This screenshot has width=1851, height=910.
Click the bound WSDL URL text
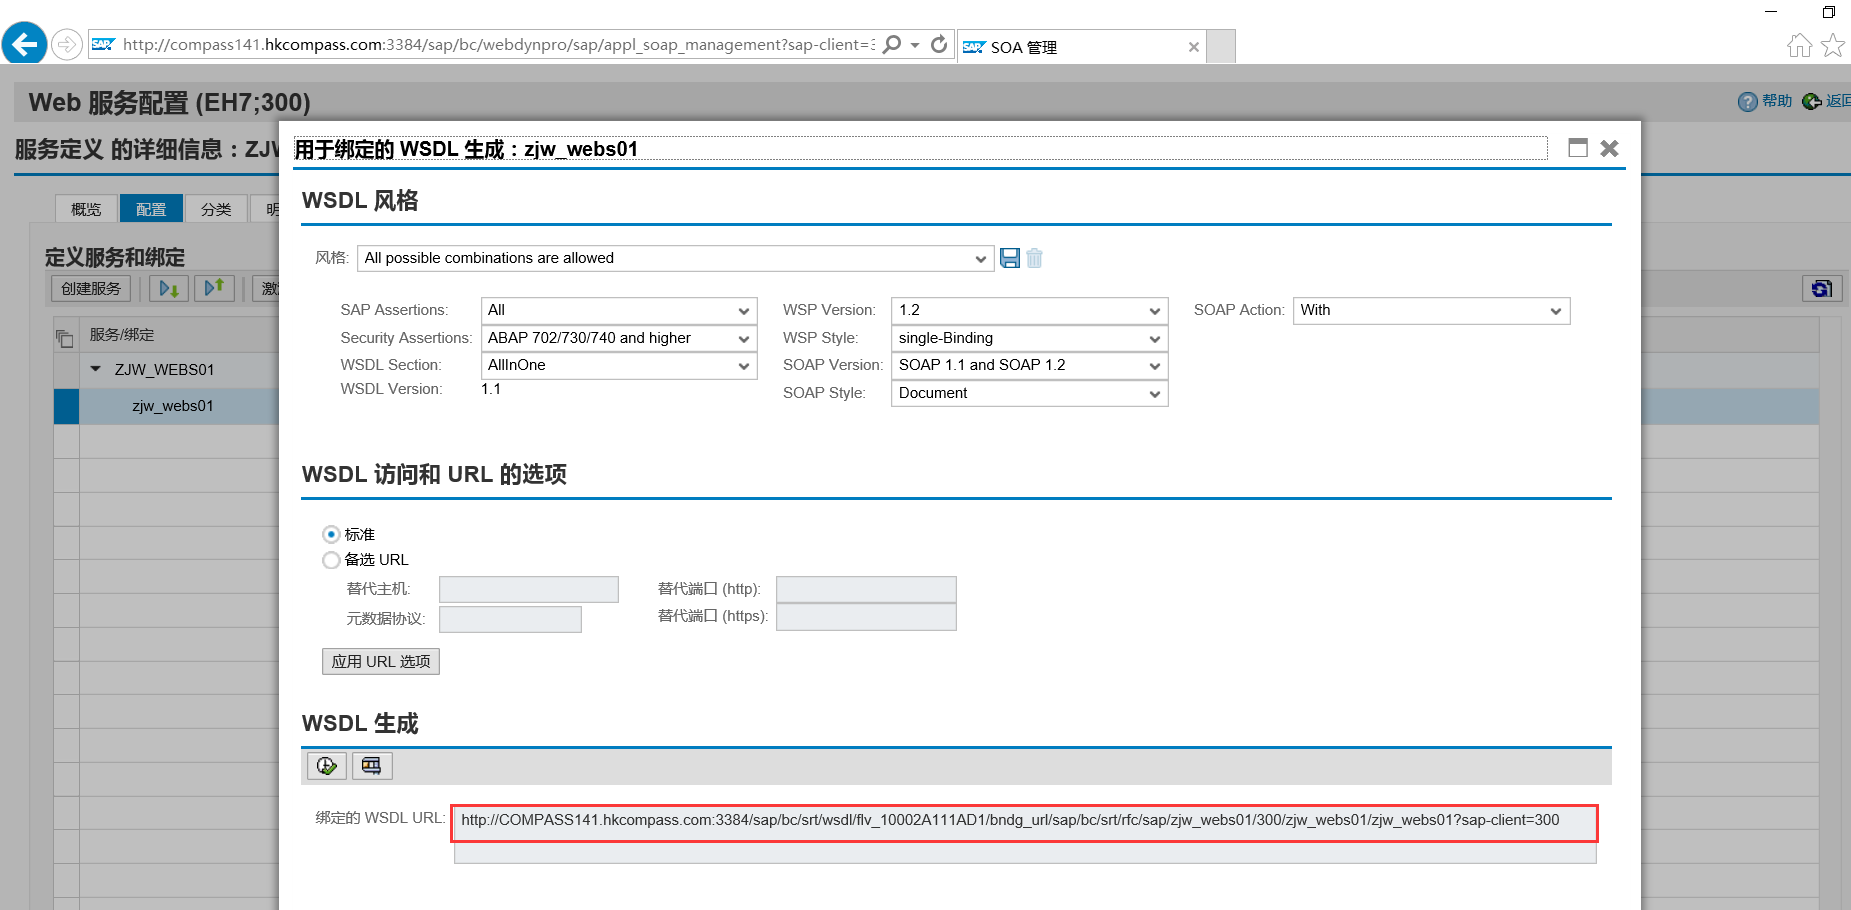coord(1010,820)
